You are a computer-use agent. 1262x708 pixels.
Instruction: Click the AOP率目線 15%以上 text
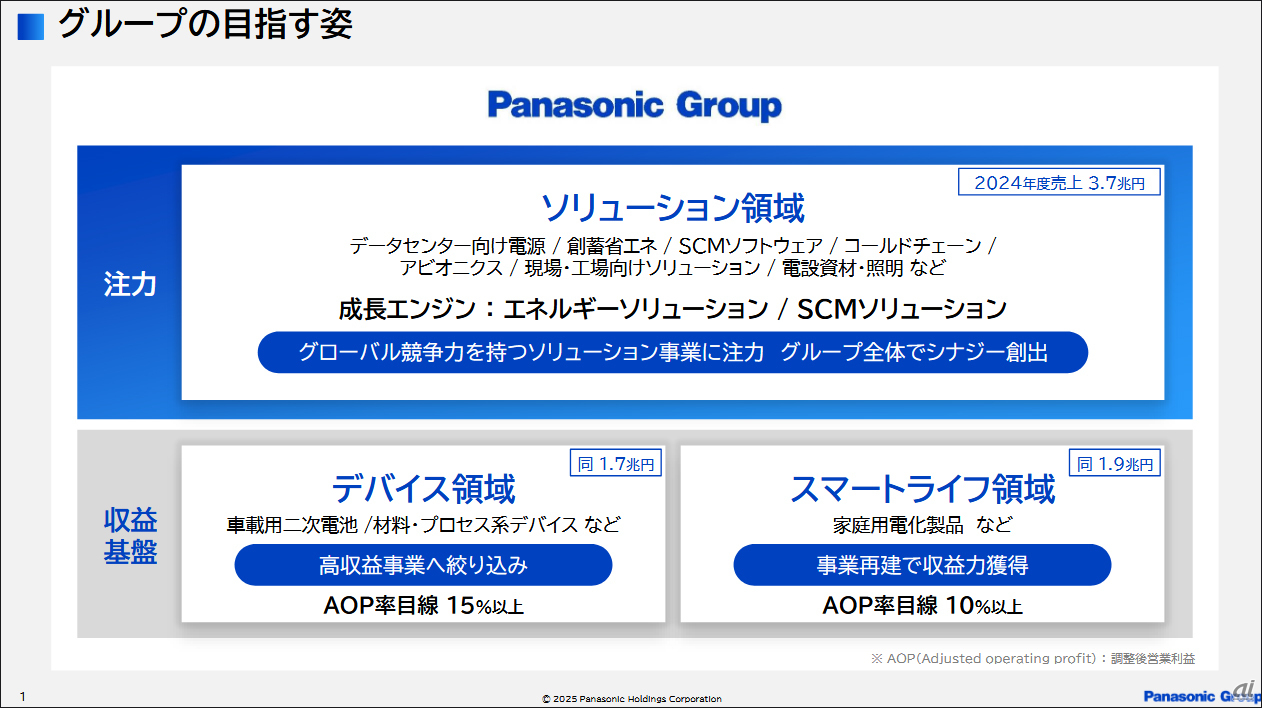coord(424,606)
